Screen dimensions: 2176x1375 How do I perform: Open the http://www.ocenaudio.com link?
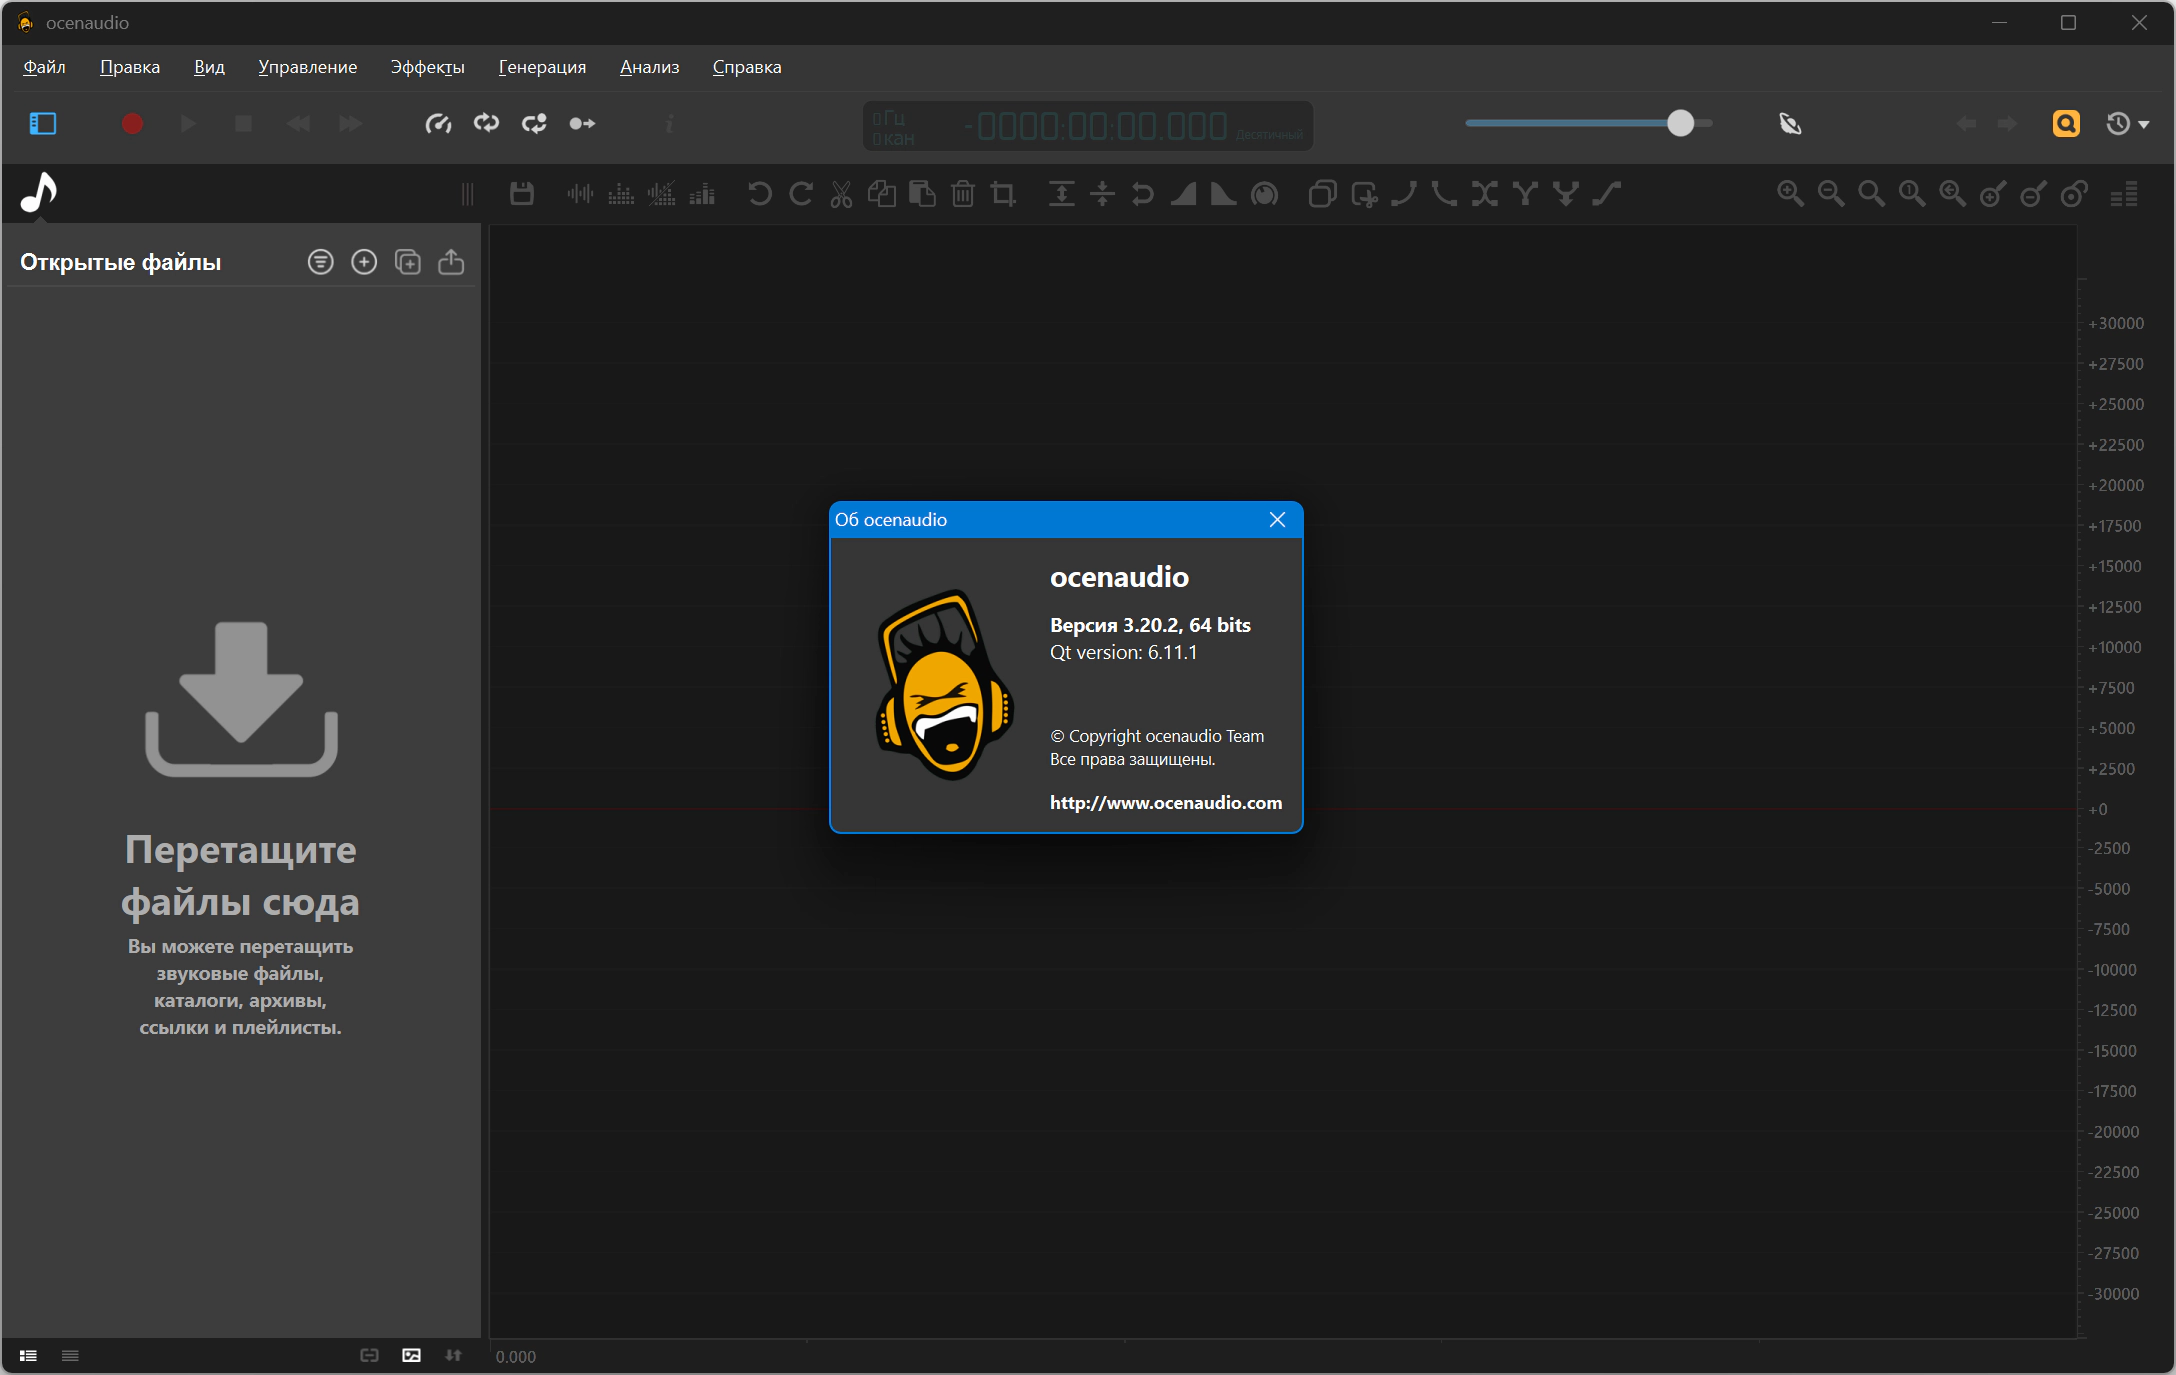(1166, 803)
